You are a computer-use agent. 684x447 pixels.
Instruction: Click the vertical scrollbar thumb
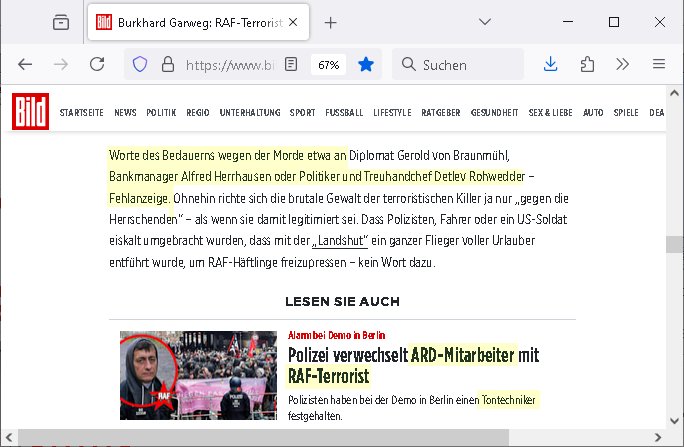click(674, 244)
